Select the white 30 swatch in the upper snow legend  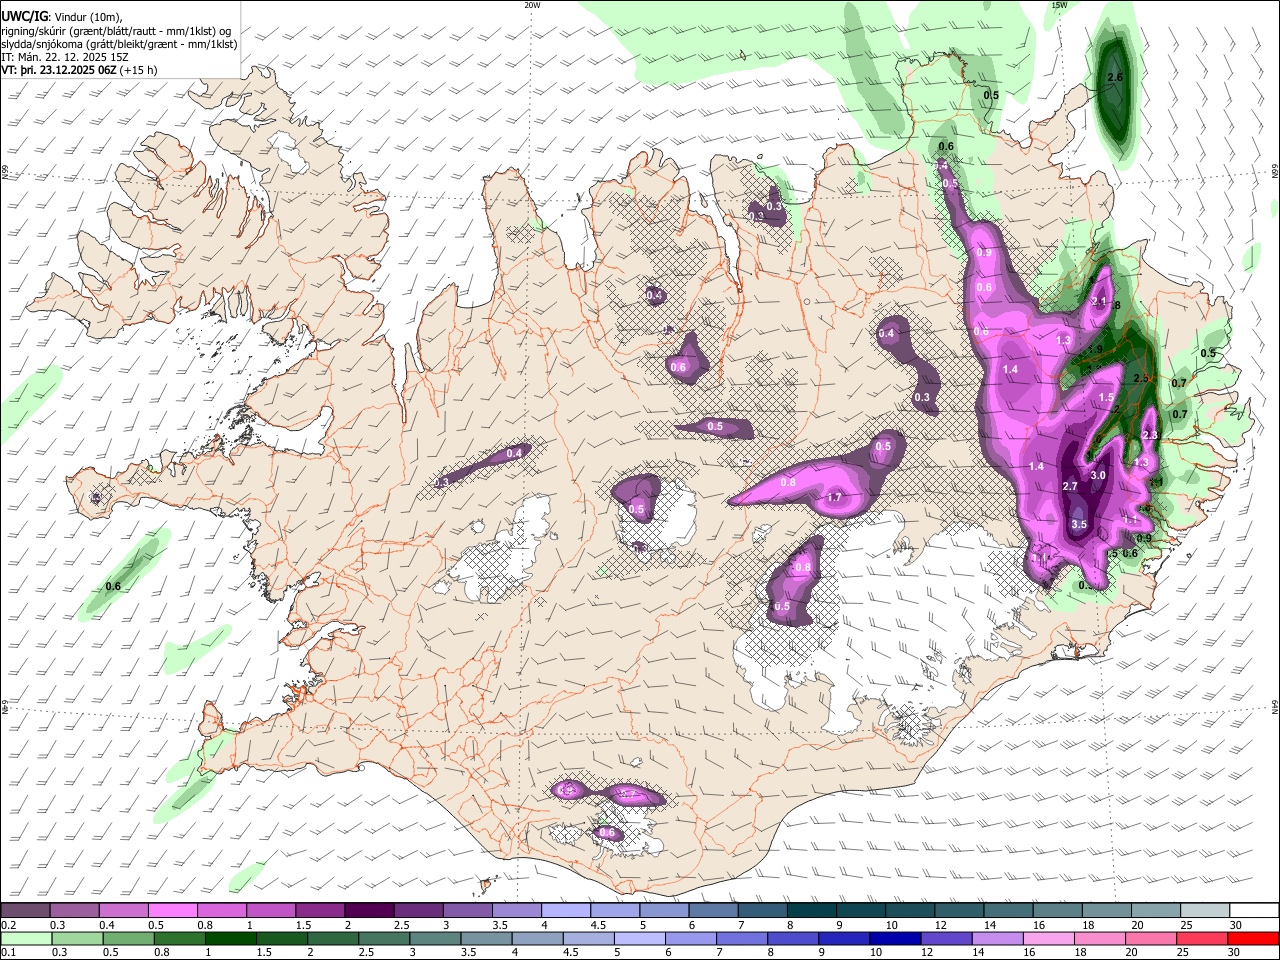(x=1252, y=910)
